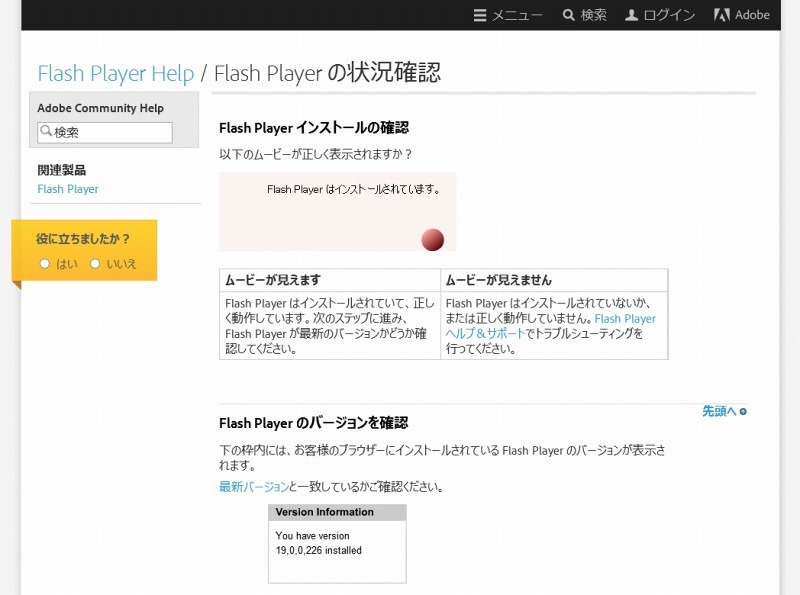Click the ムービーが見えます column header
The height and width of the screenshot is (595, 800).
pos(330,280)
